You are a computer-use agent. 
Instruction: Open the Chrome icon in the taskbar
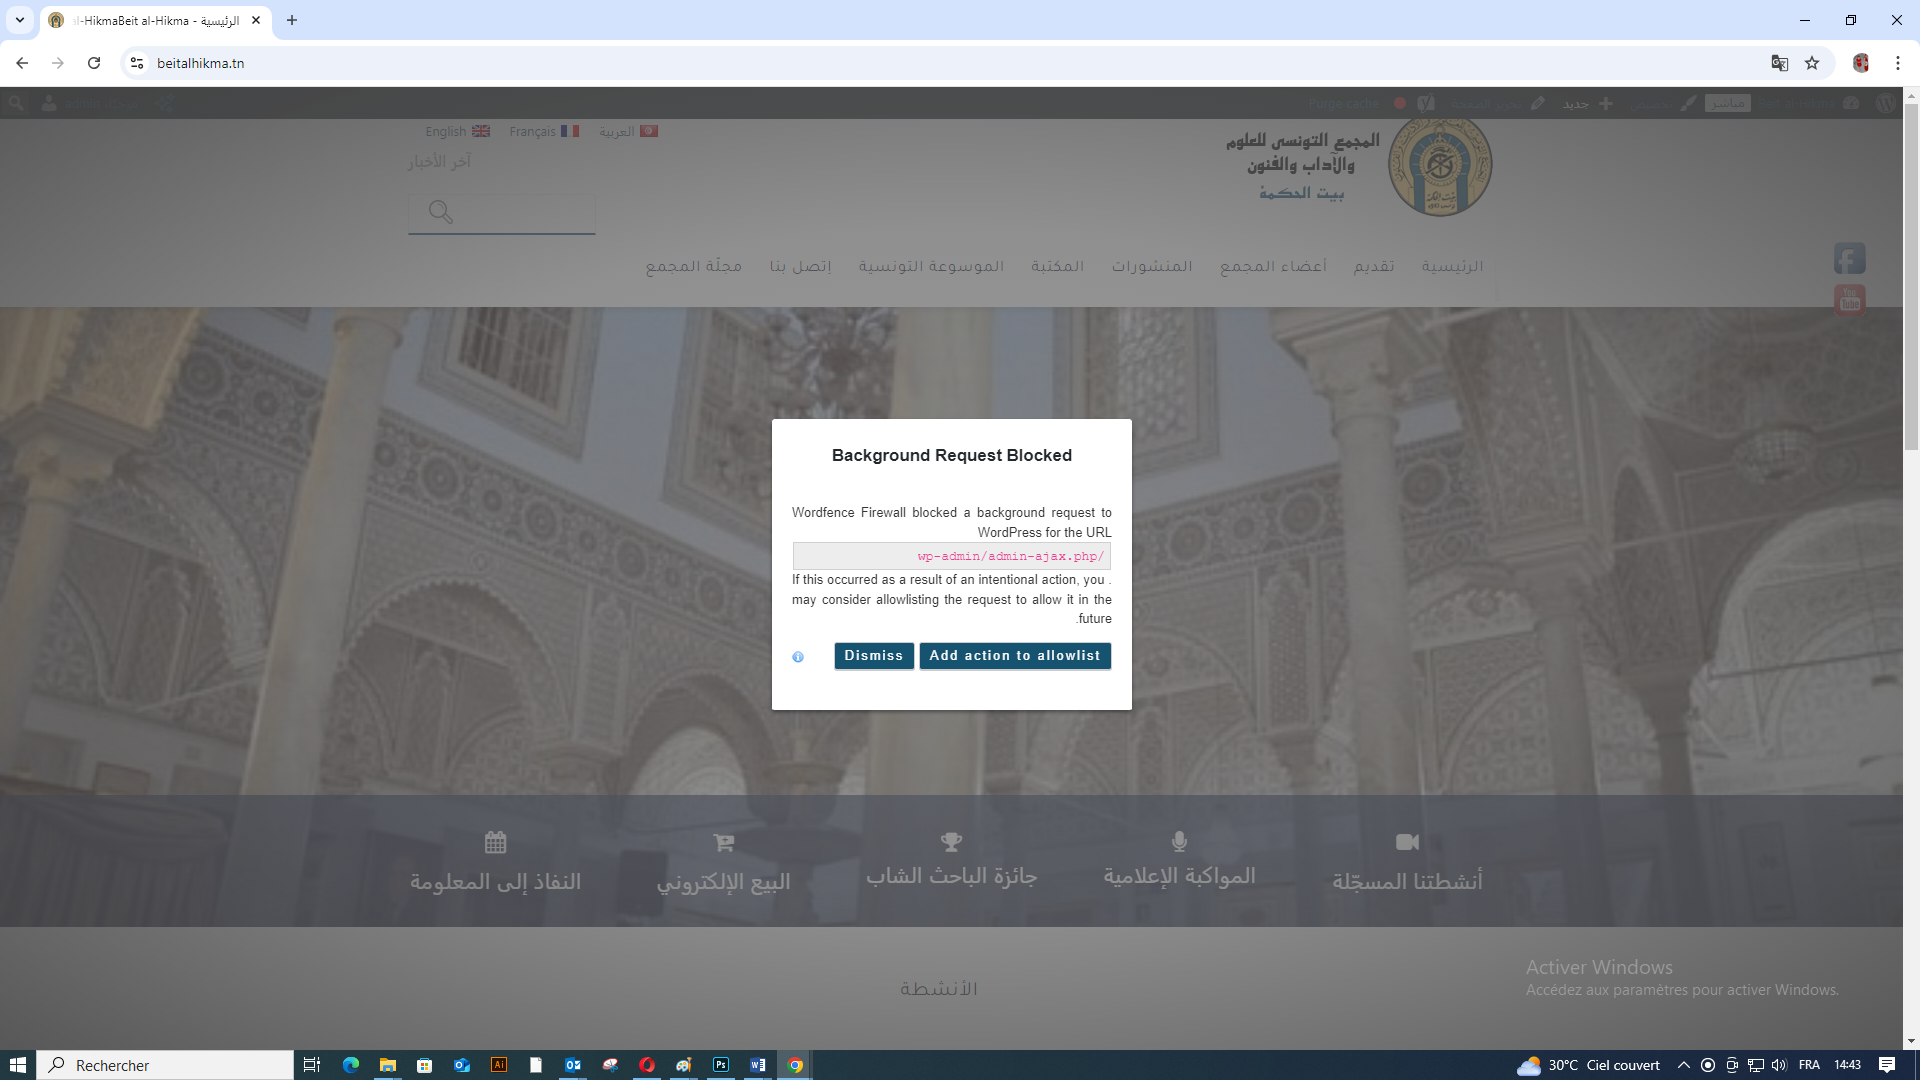795,1065
